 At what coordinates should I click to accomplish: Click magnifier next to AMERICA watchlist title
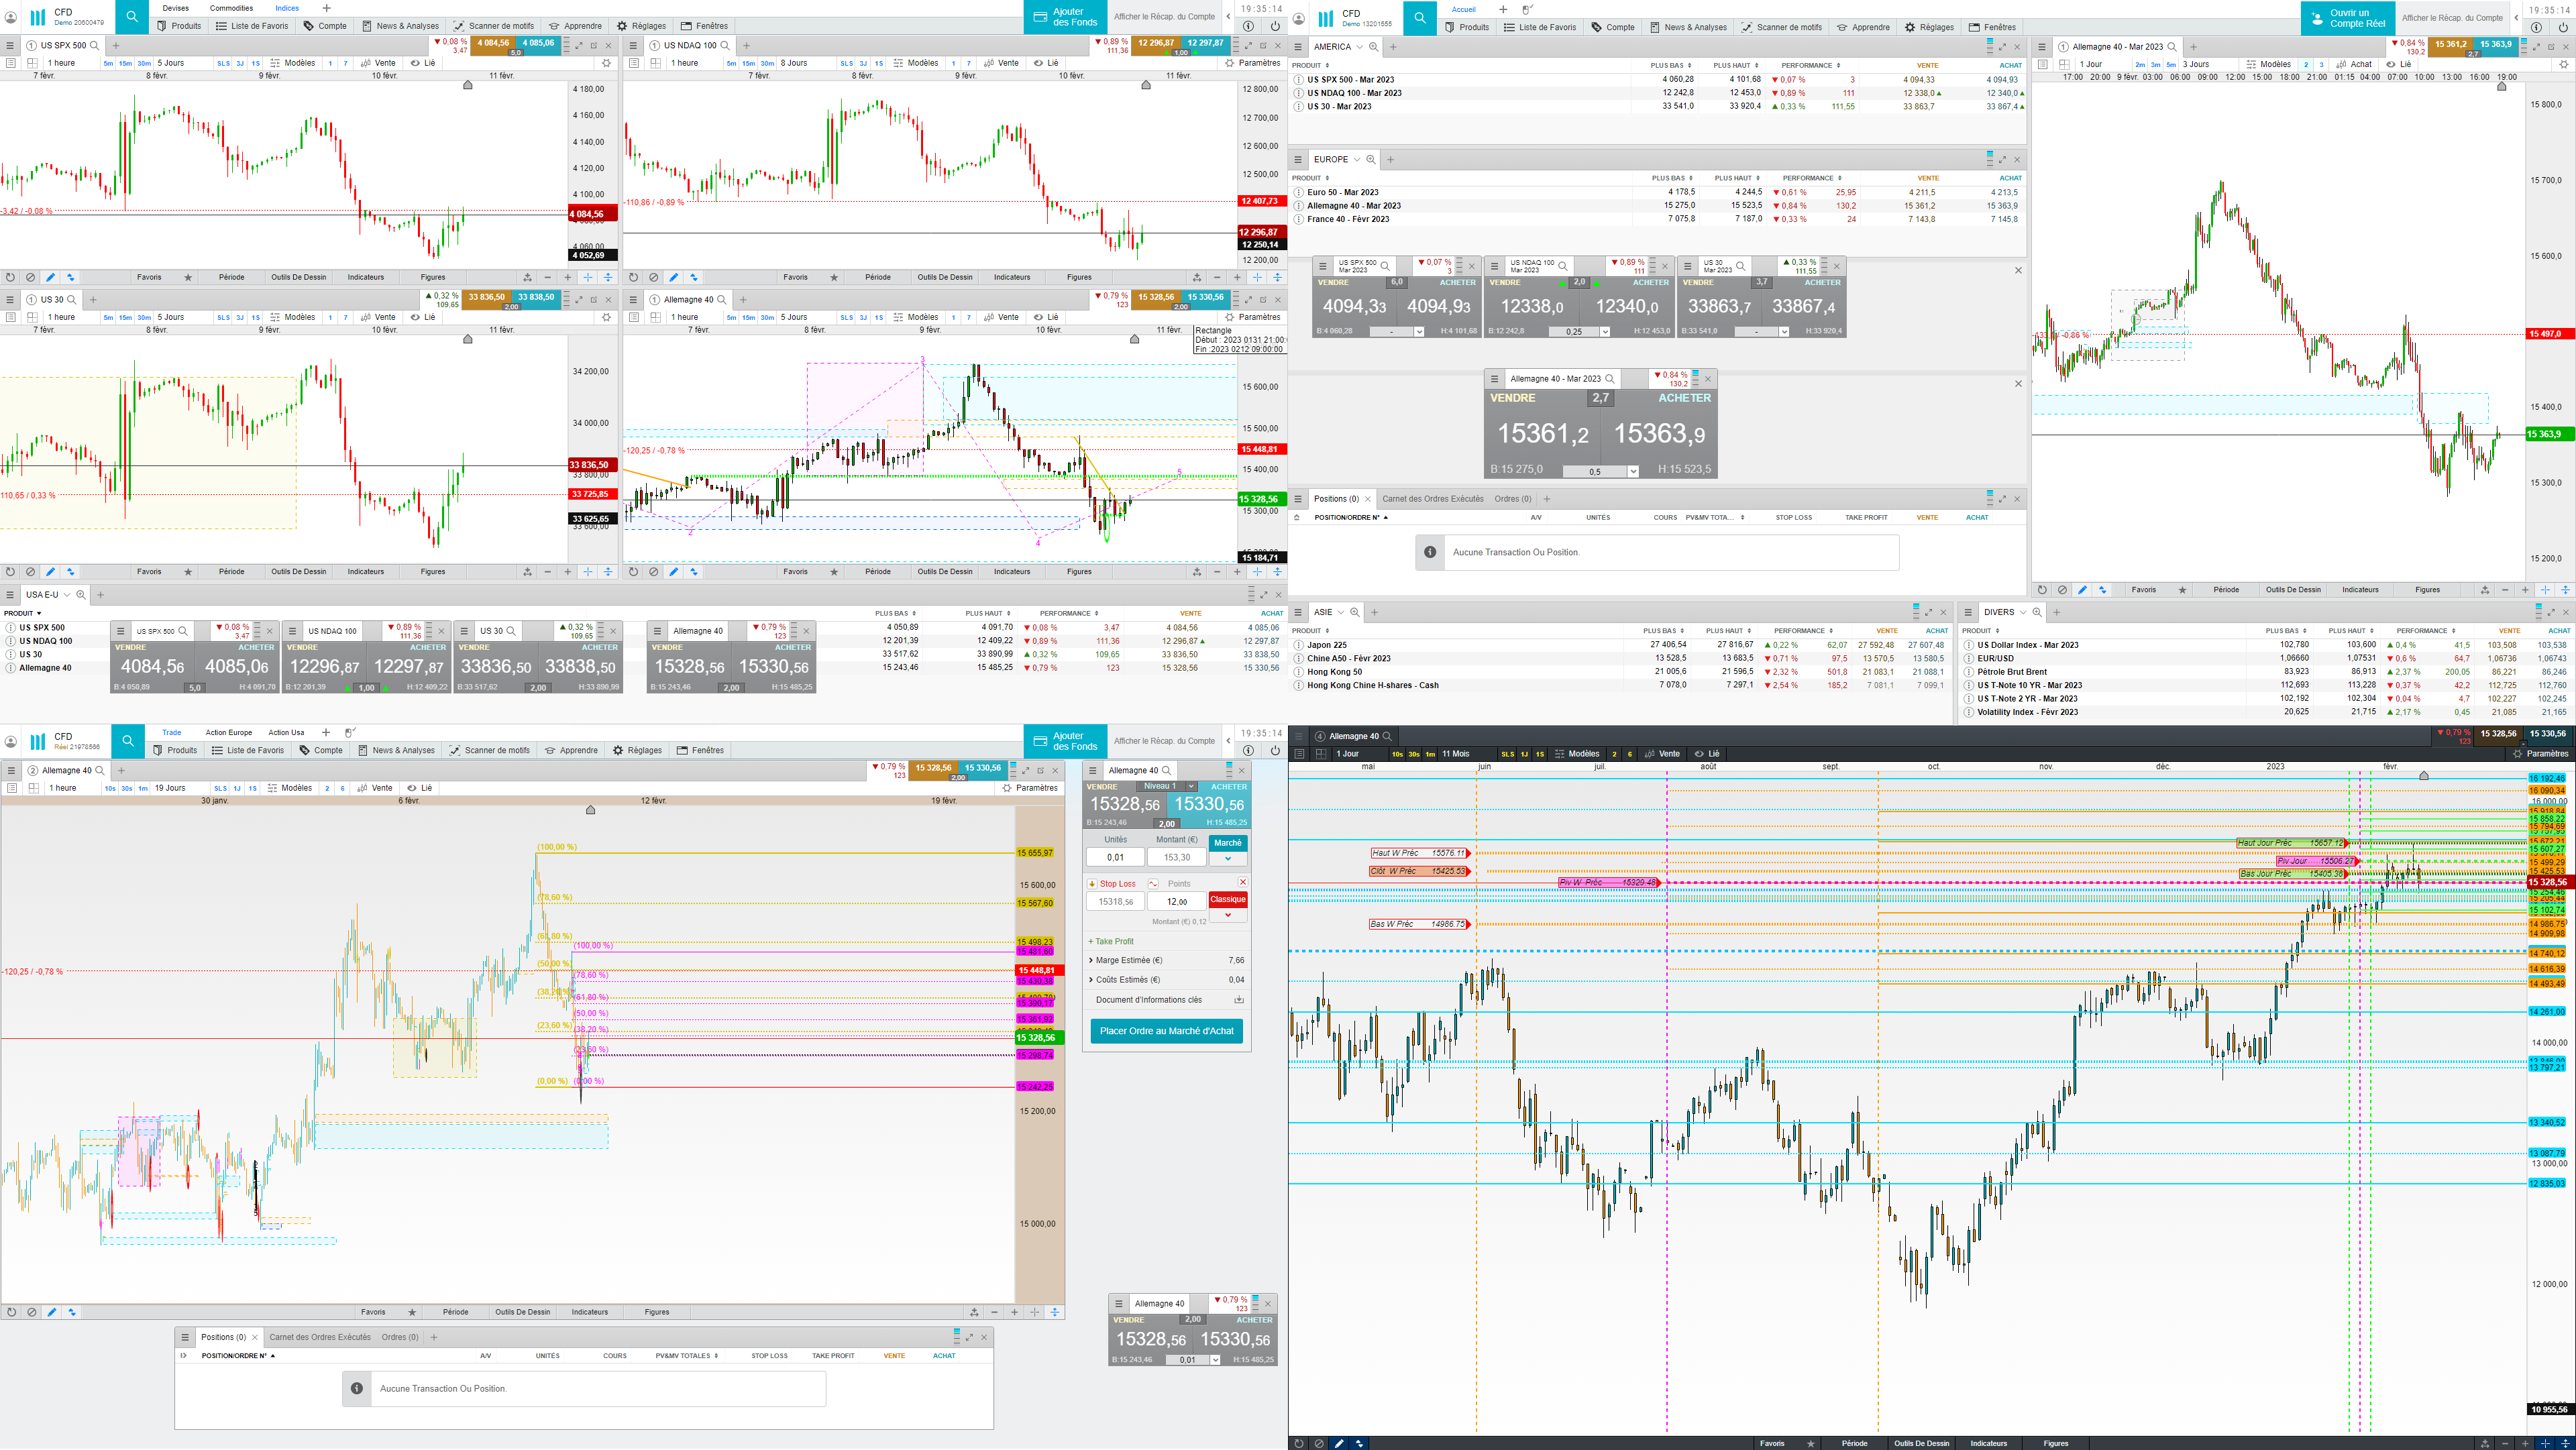(1374, 47)
